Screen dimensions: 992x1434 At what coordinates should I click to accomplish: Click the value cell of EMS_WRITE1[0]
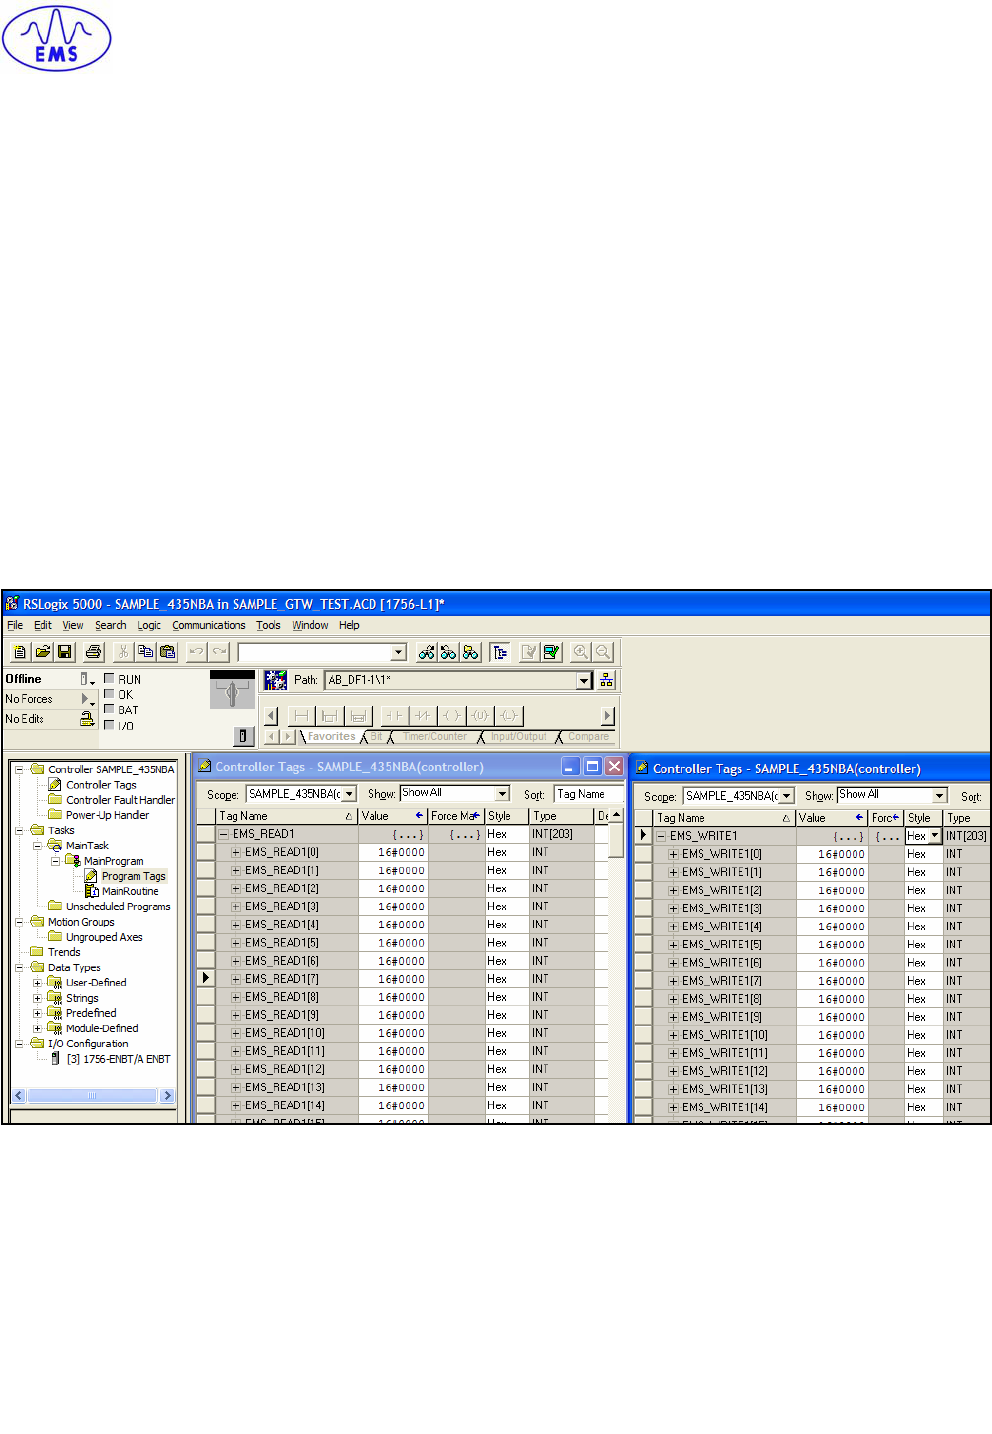click(x=832, y=854)
